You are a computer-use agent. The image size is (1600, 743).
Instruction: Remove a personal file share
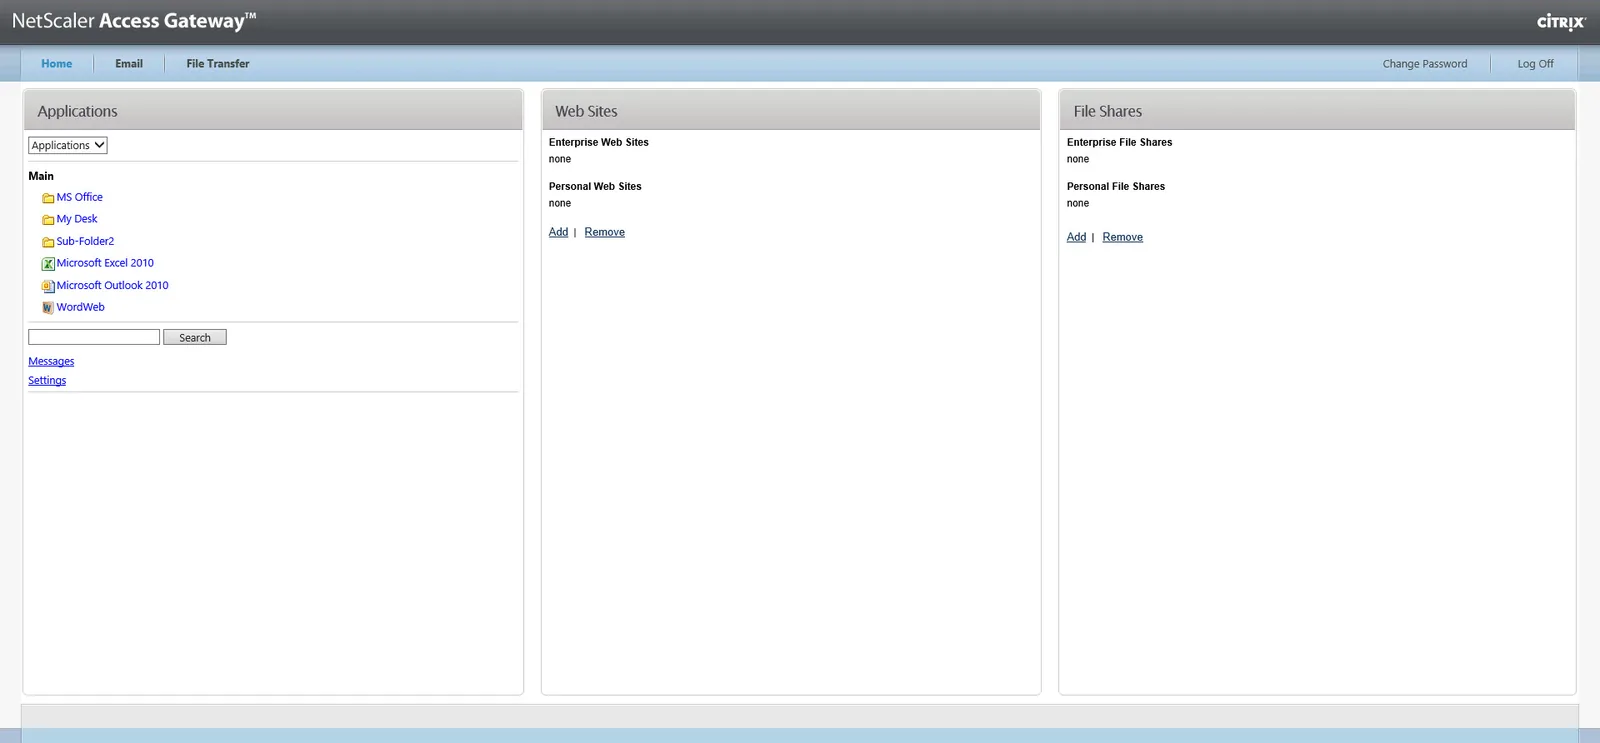click(x=1123, y=237)
